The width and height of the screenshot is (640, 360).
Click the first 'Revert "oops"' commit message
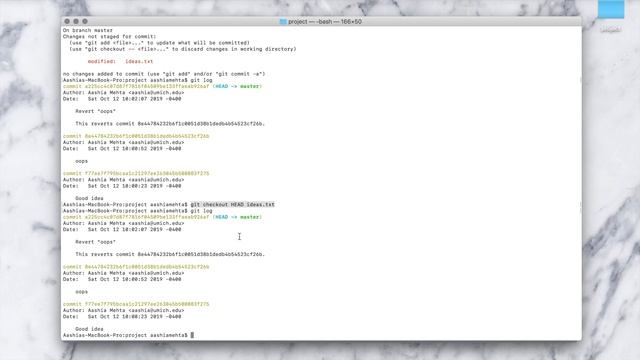coord(96,111)
